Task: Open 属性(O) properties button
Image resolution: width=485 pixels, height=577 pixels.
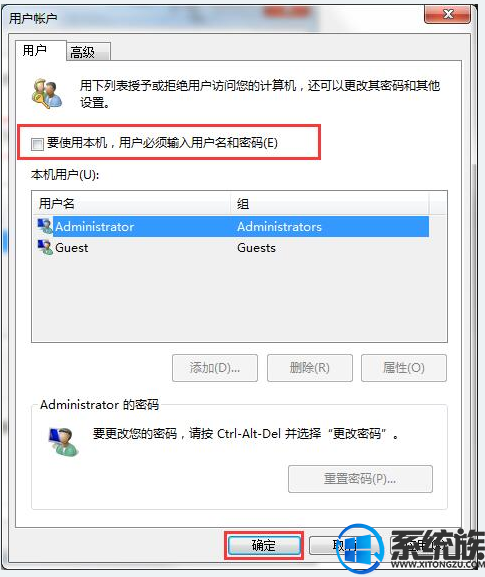Action: (x=404, y=368)
